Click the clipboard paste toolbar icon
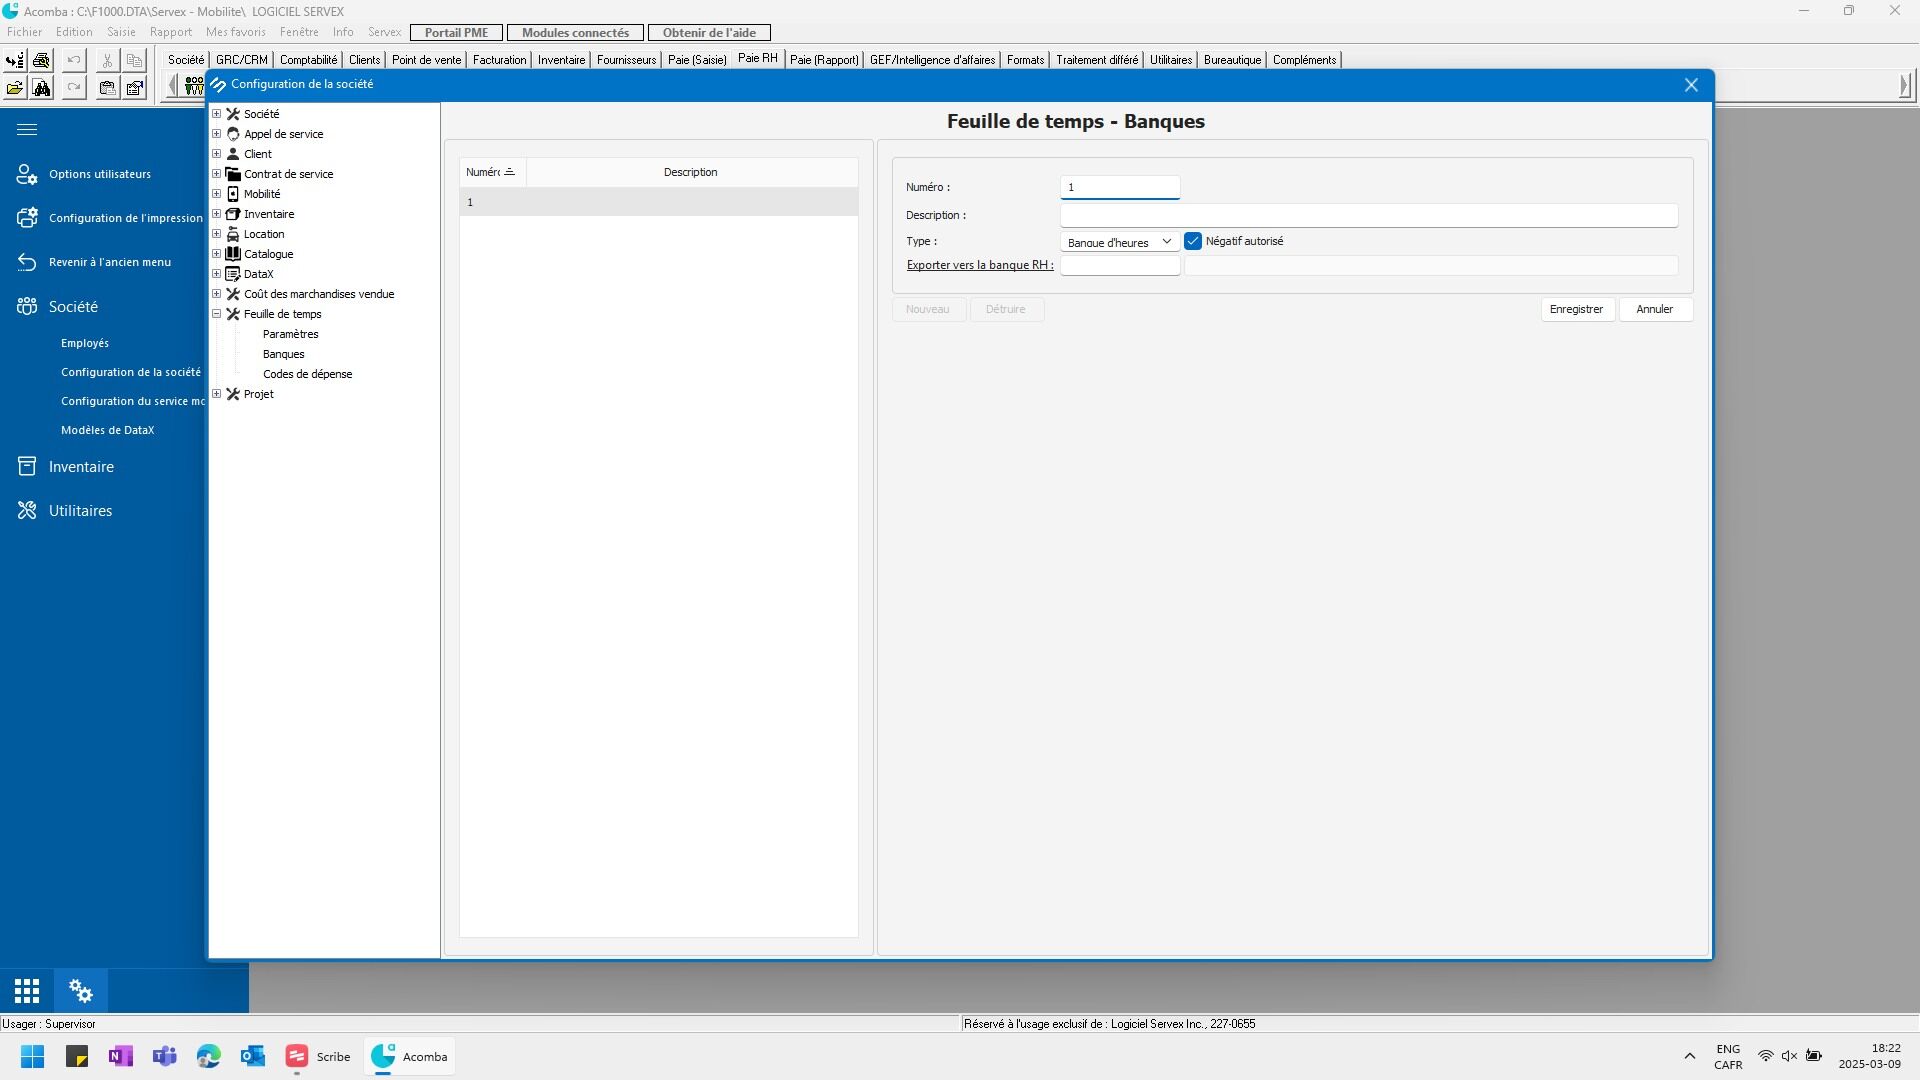Viewport: 1920px width, 1080px height. tap(107, 88)
